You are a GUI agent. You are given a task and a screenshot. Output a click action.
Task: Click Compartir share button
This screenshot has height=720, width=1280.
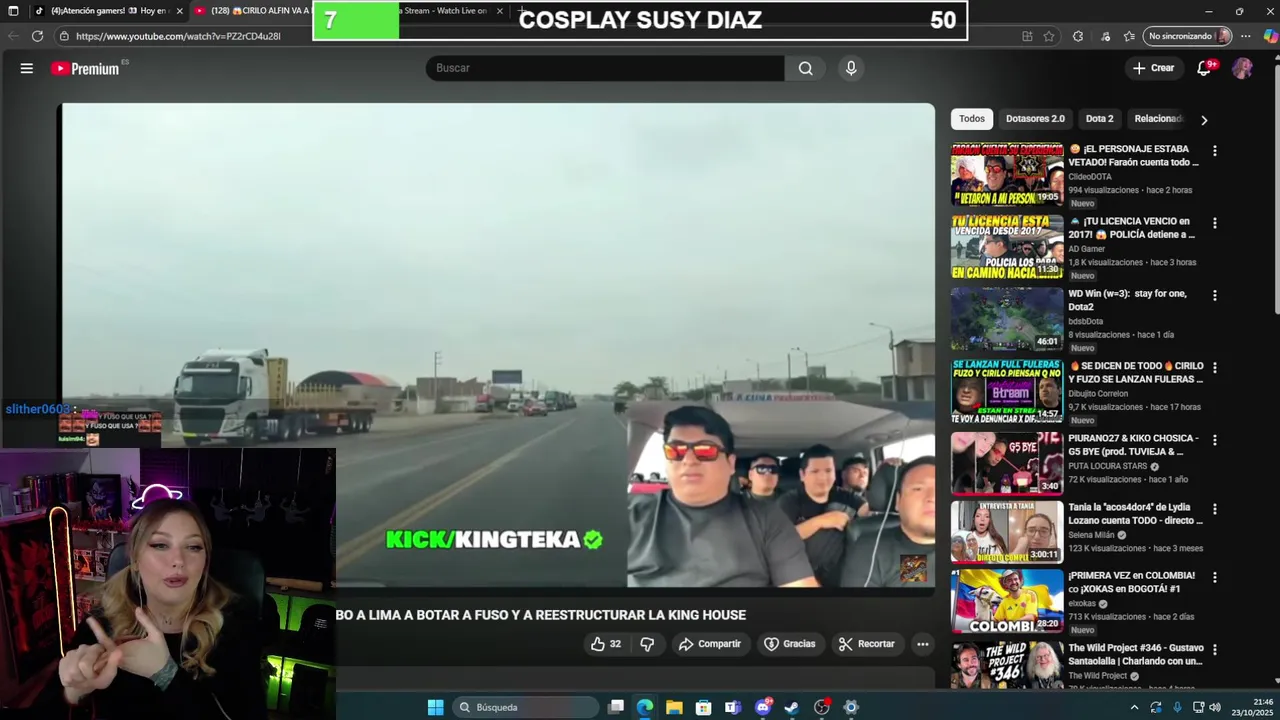[x=709, y=644]
